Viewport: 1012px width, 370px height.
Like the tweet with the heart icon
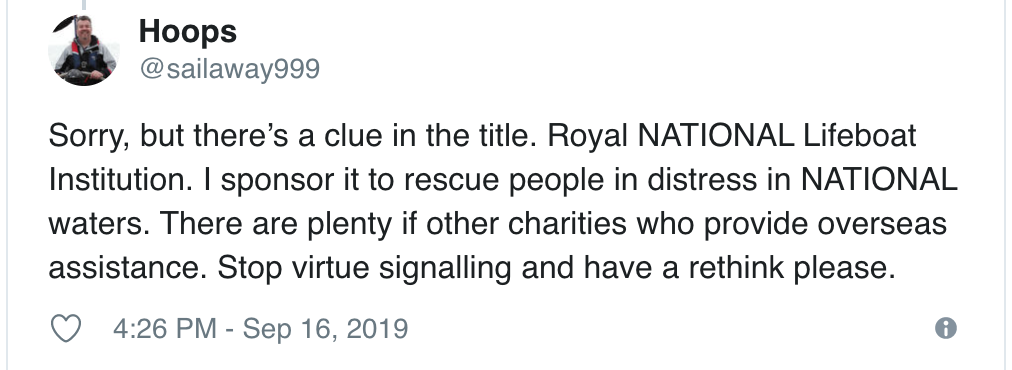tap(66, 329)
